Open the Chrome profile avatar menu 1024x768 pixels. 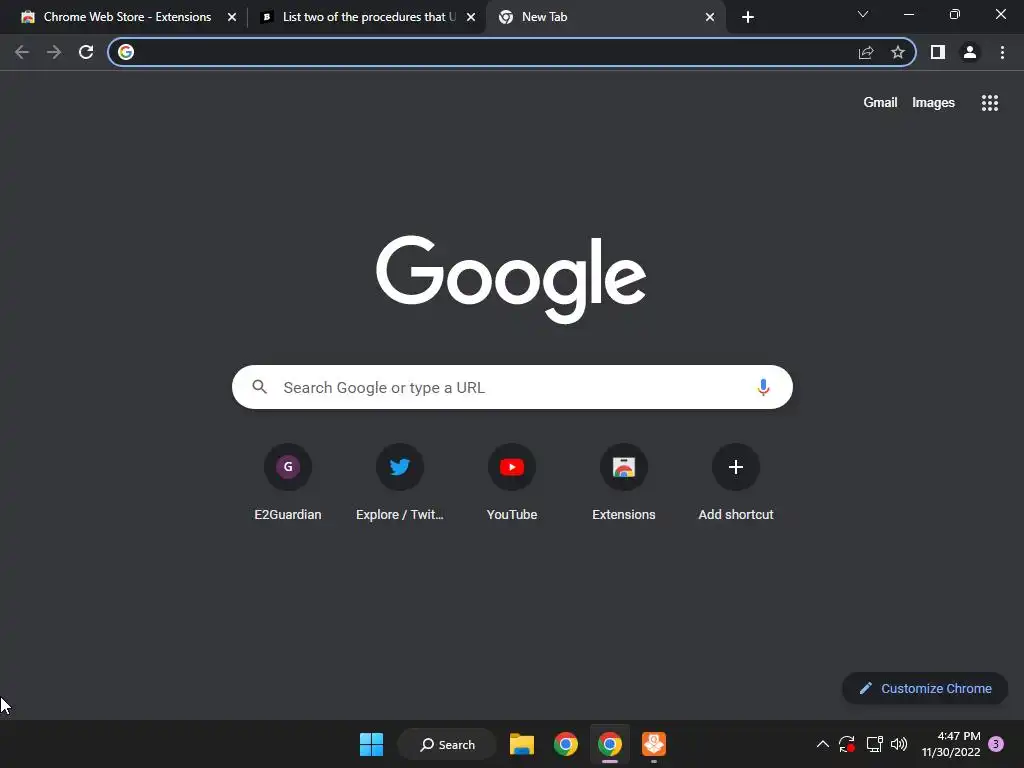pyautogui.click(x=970, y=52)
